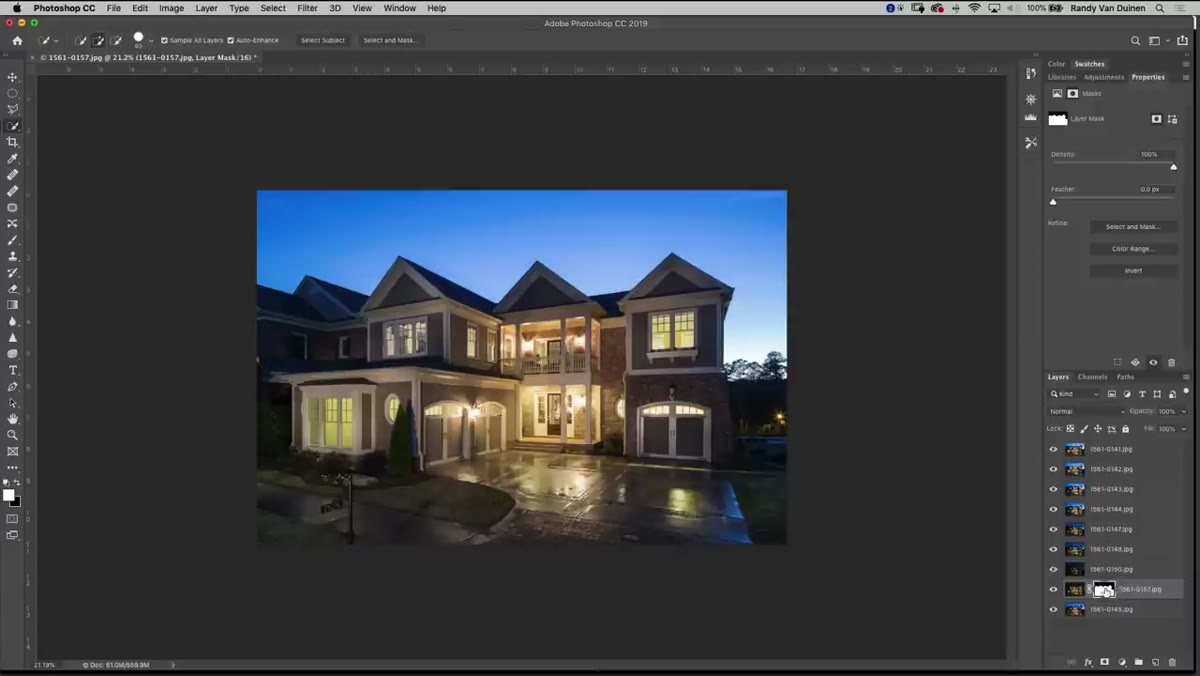Hide layer 1561-0144.jpg
Image resolution: width=1200 pixels, height=676 pixels.
(1053, 509)
